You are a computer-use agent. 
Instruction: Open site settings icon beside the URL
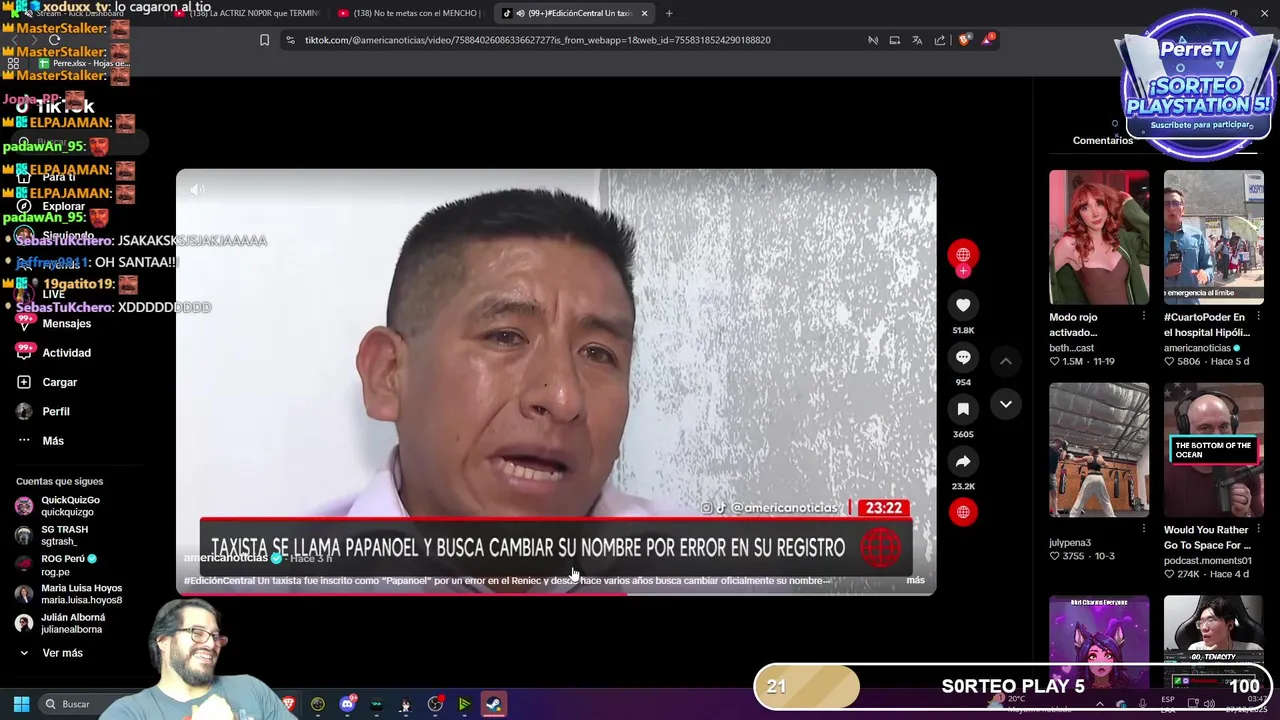click(290, 40)
